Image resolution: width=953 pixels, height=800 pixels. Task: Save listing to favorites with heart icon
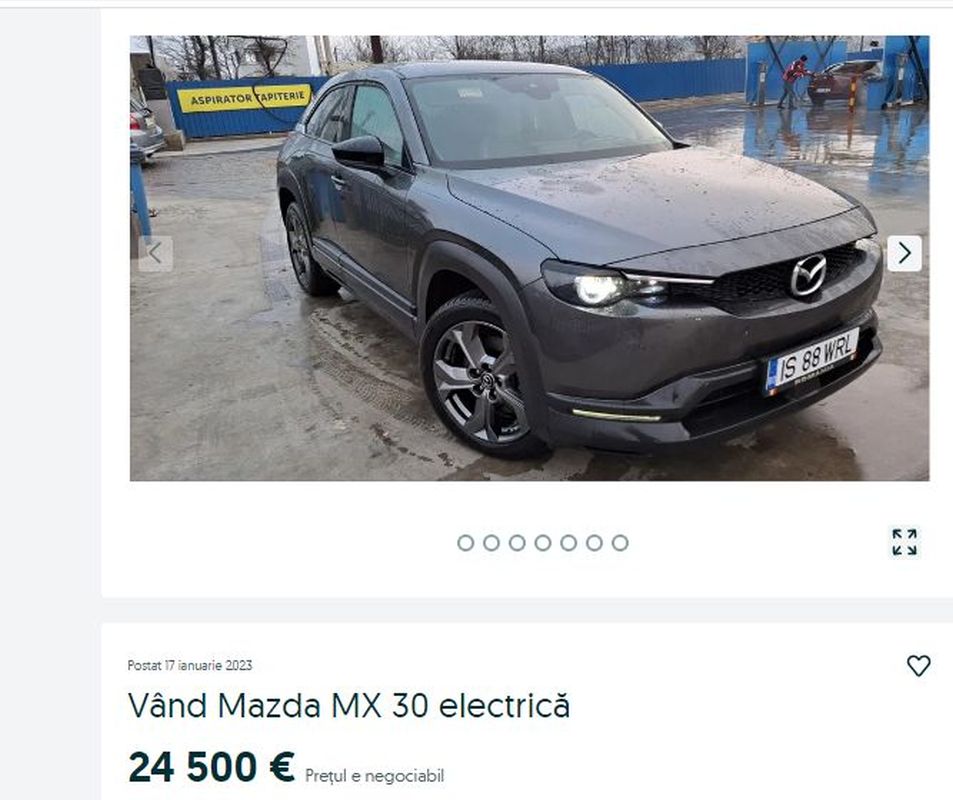(918, 666)
